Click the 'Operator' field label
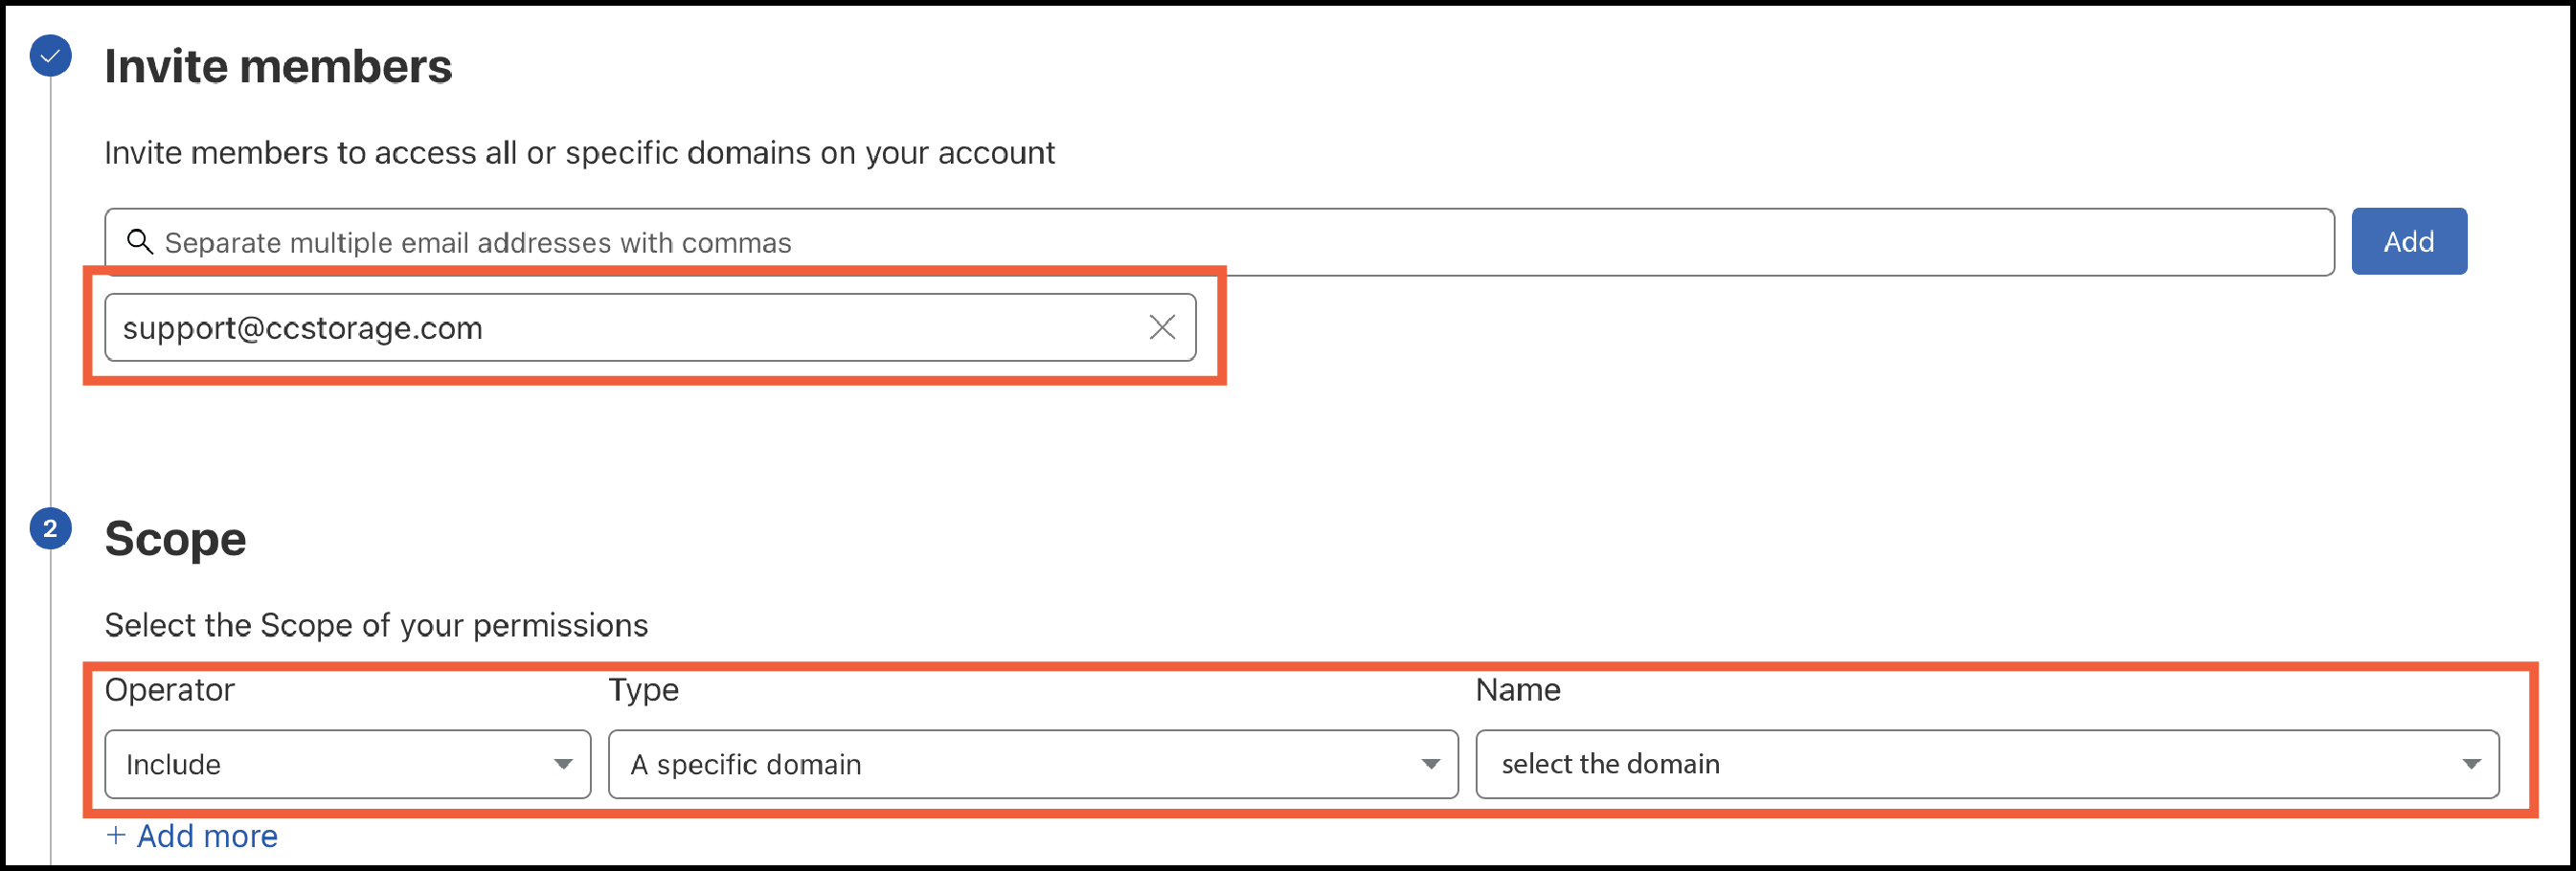 tap(169, 689)
